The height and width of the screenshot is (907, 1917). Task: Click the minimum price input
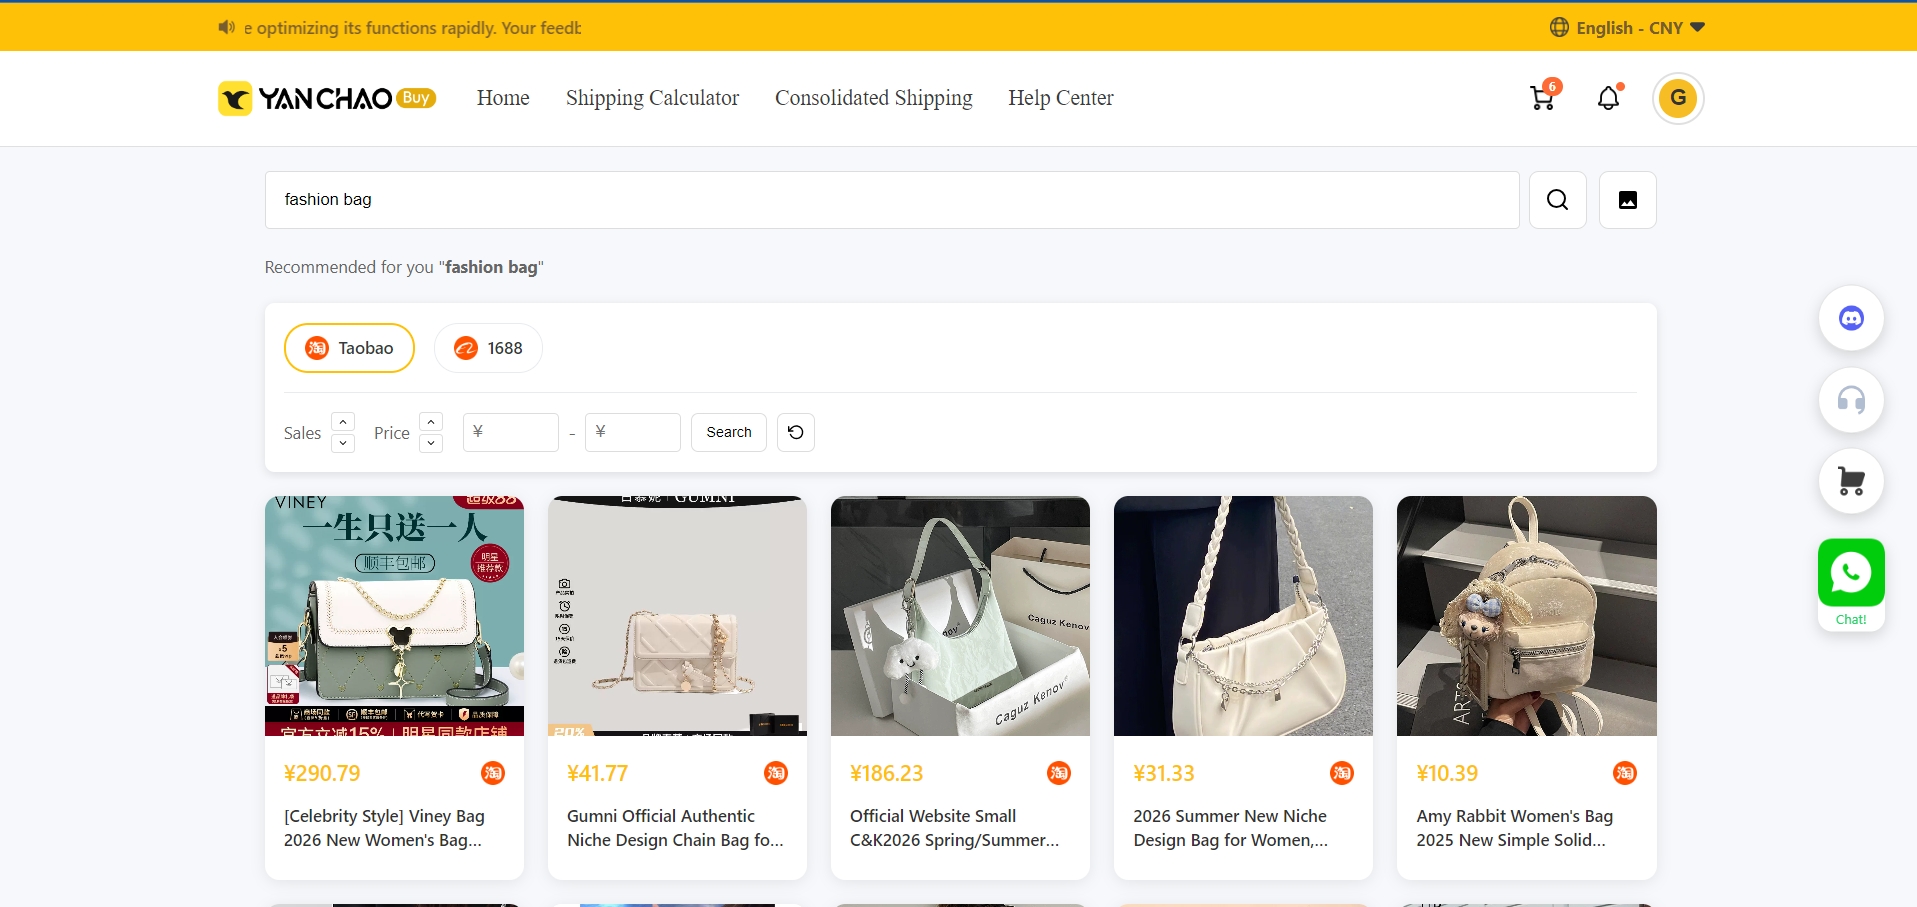click(x=511, y=432)
